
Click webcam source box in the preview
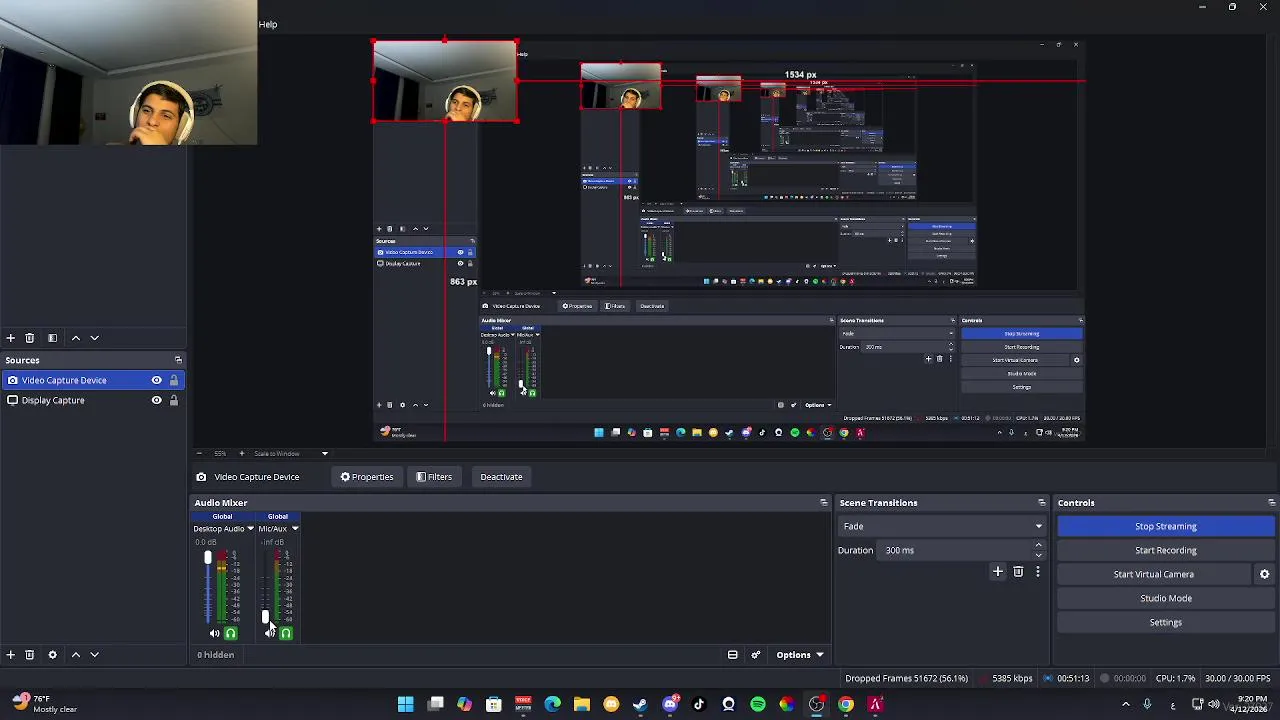(x=445, y=81)
